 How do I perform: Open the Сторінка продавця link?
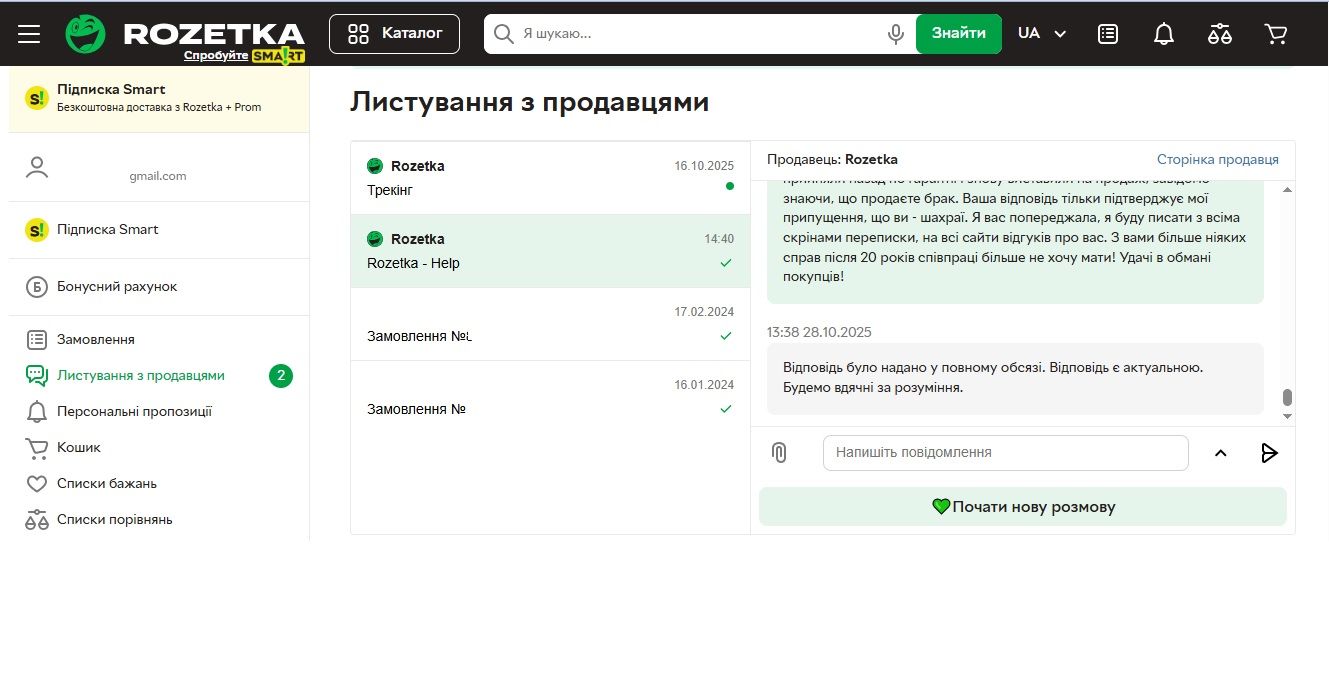(x=1217, y=160)
